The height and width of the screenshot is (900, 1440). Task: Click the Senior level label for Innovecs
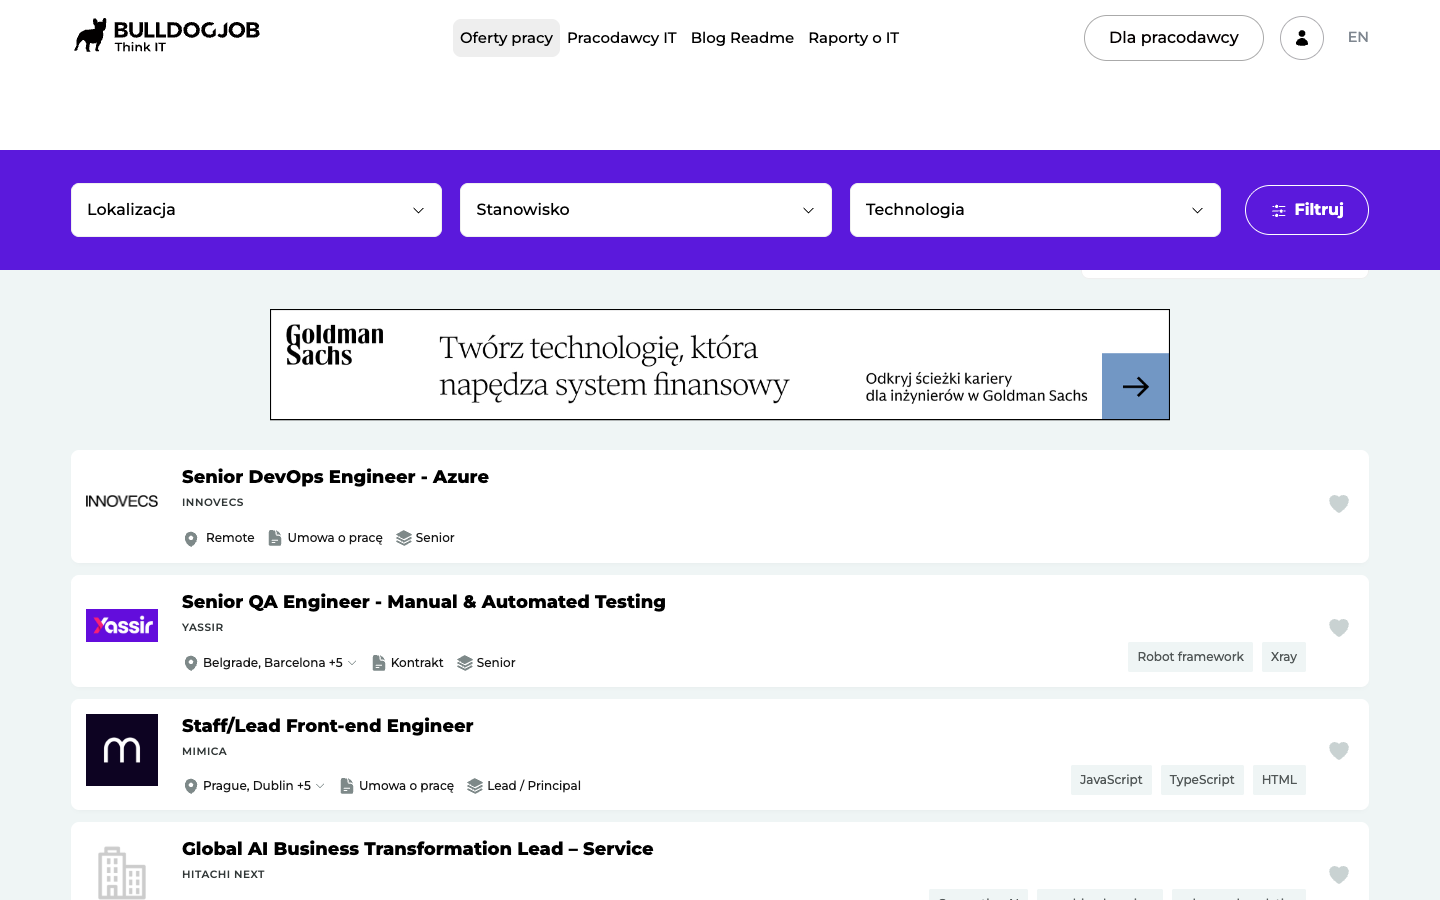pos(435,538)
